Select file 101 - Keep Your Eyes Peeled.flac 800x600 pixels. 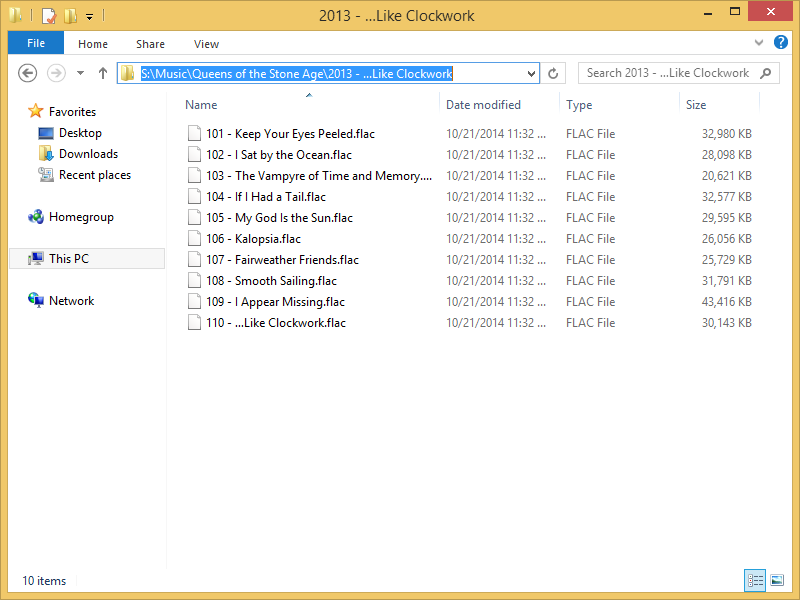290,134
